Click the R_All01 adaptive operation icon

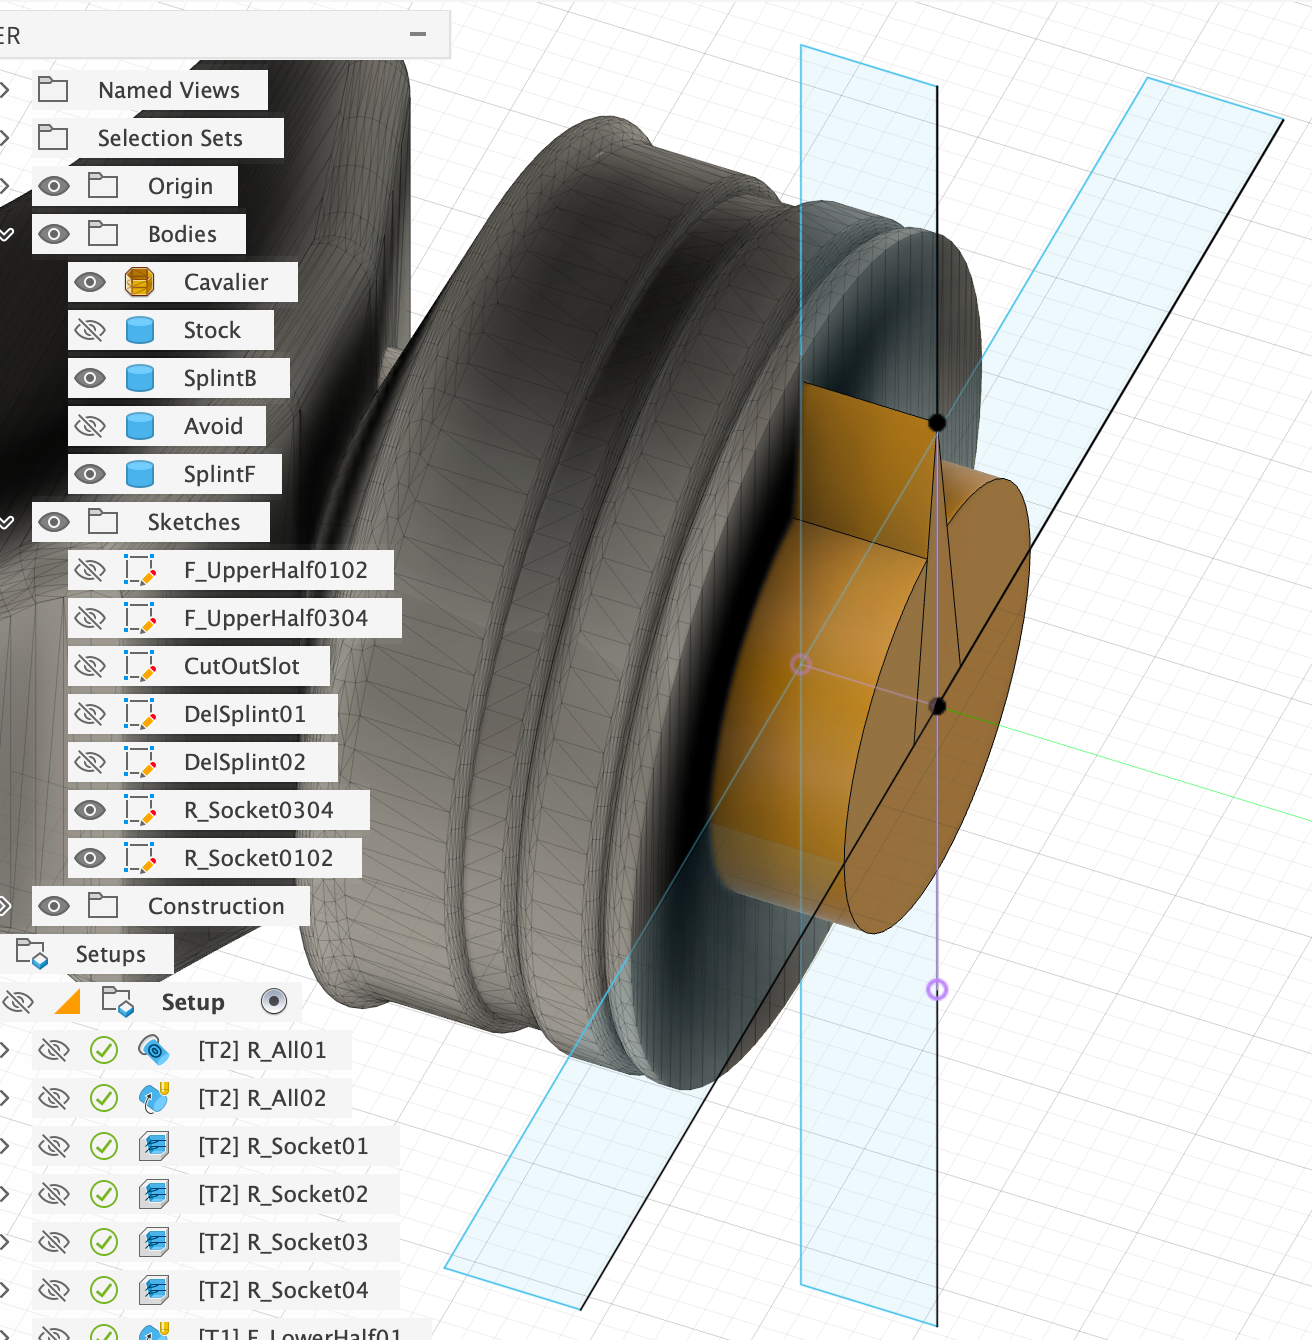pos(153,1050)
